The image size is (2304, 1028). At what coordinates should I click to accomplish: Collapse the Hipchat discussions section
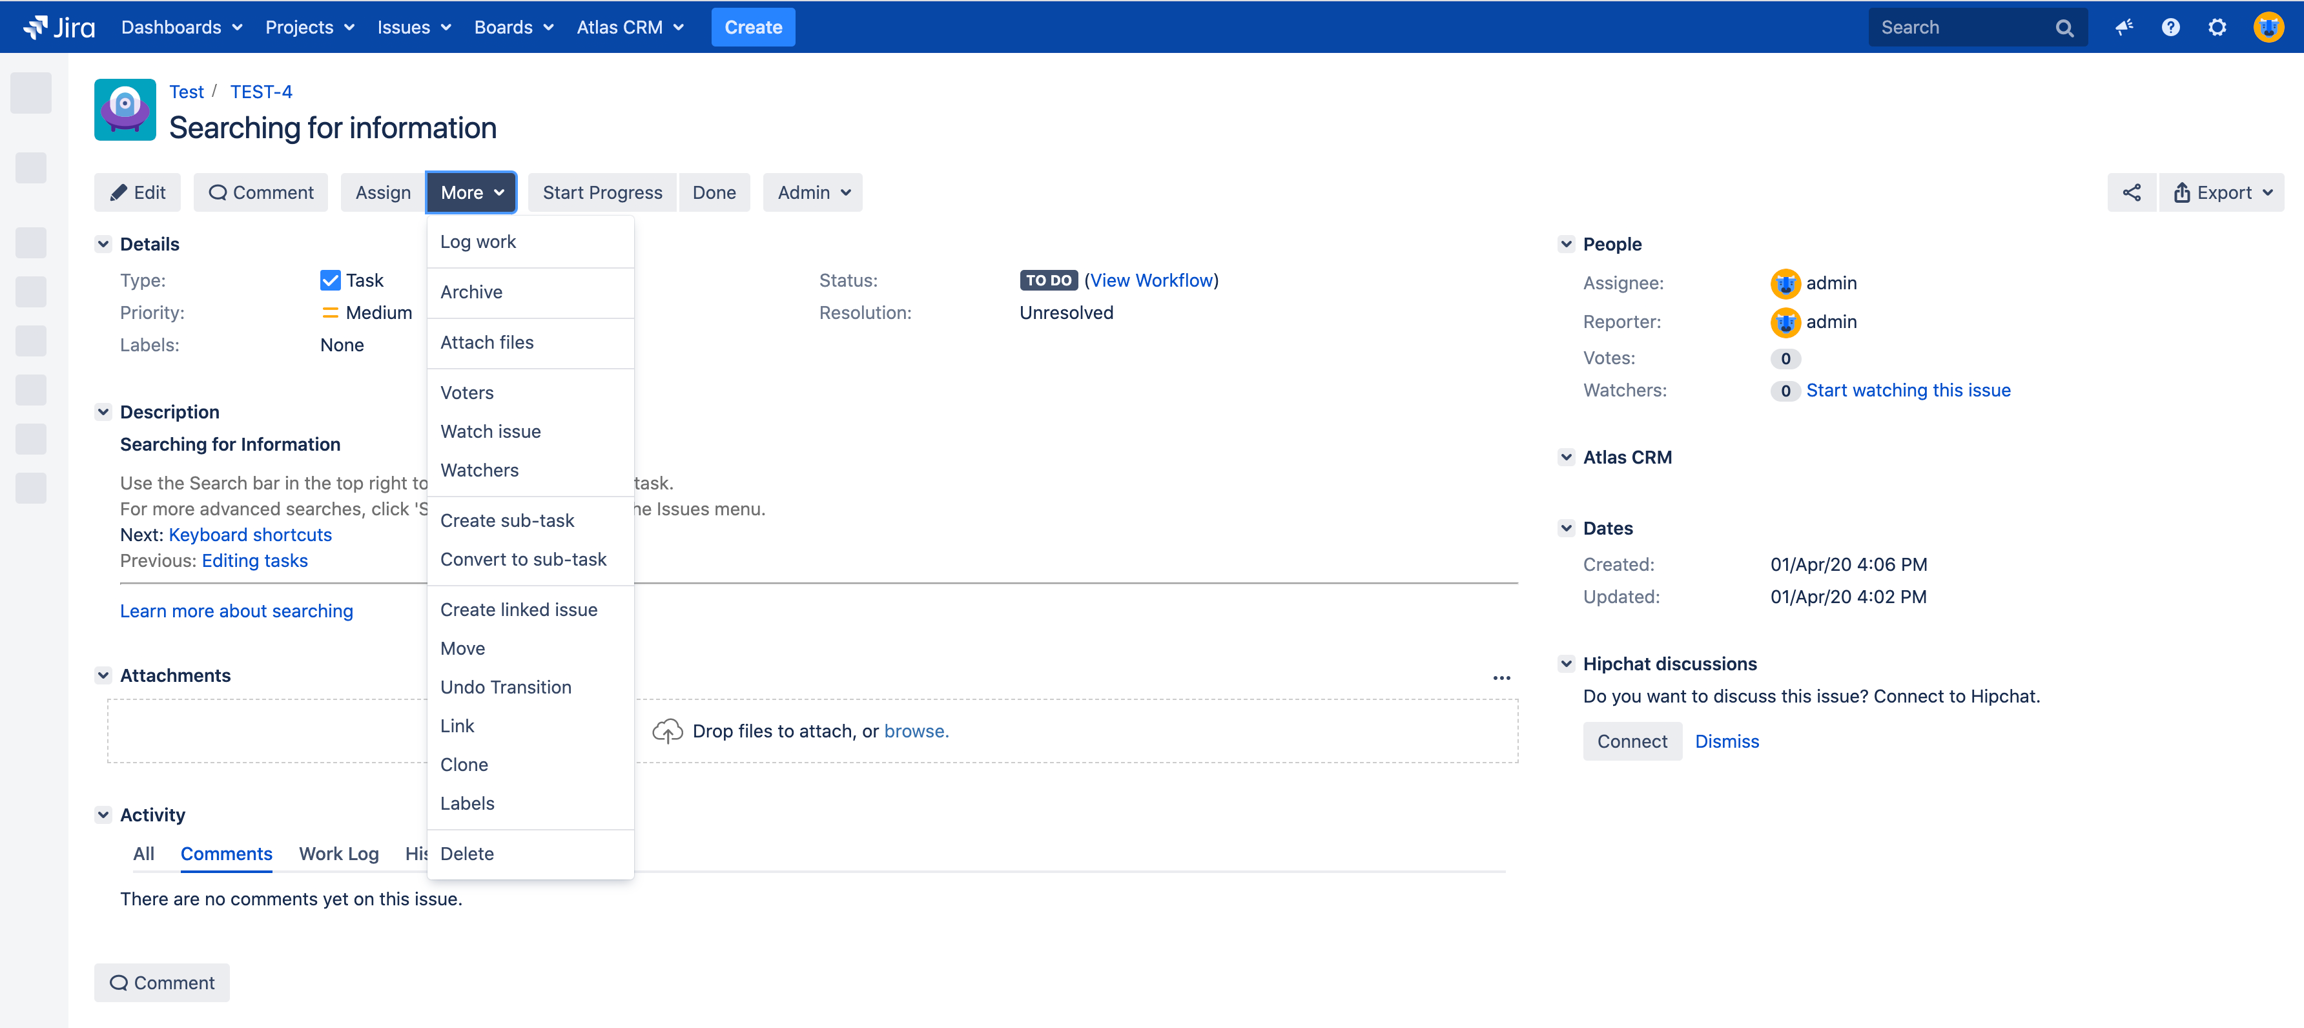click(1566, 664)
